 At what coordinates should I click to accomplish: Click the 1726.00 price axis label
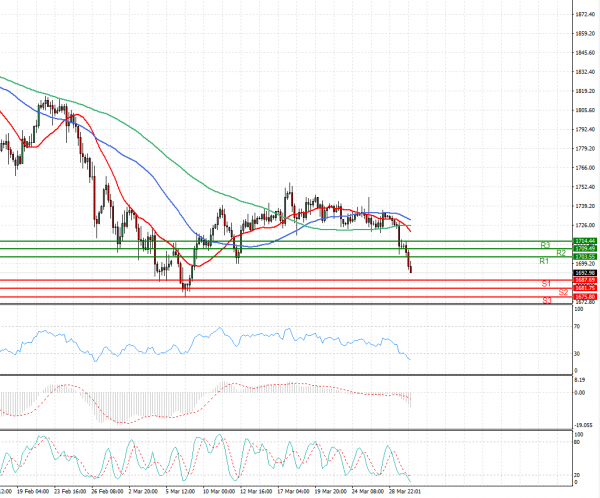(585, 225)
